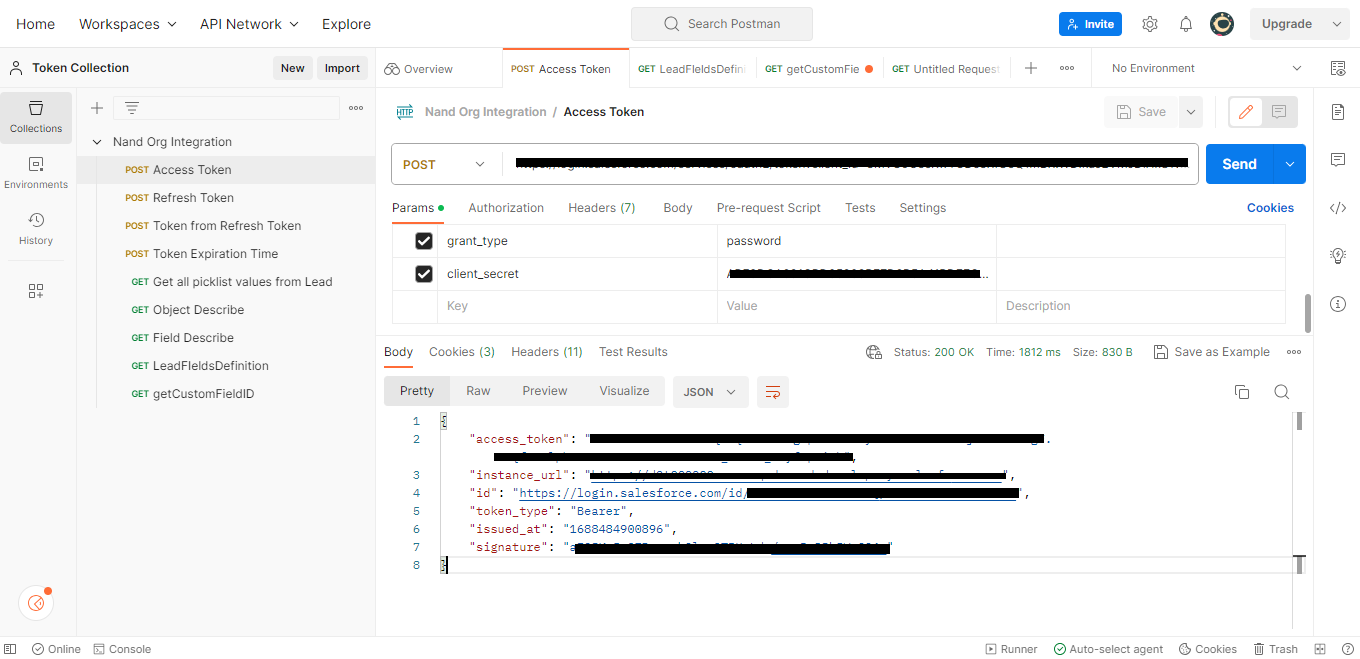The height and width of the screenshot is (659, 1360).
Task: Open related requests lightbulb icon
Action: click(x=1338, y=256)
